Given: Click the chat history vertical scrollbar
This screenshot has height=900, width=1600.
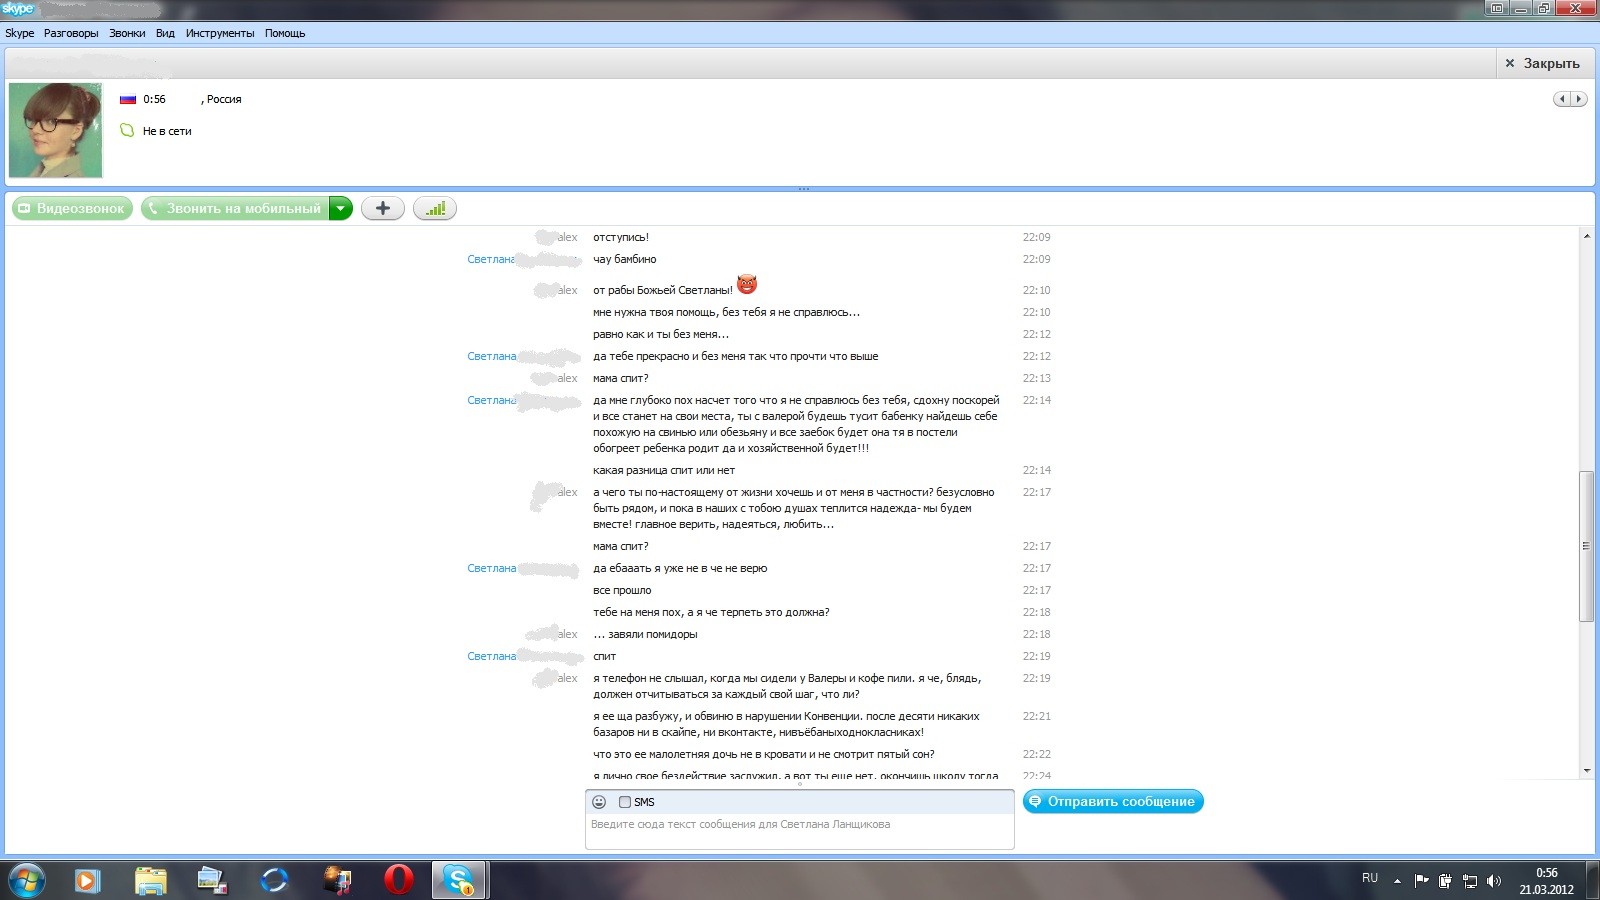Looking at the screenshot, I should pyautogui.click(x=1586, y=545).
